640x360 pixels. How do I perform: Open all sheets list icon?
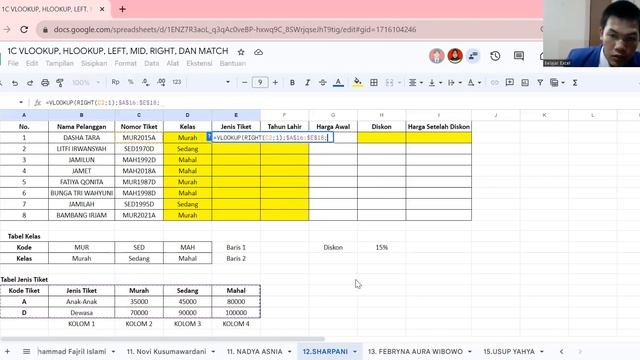pos(27,351)
